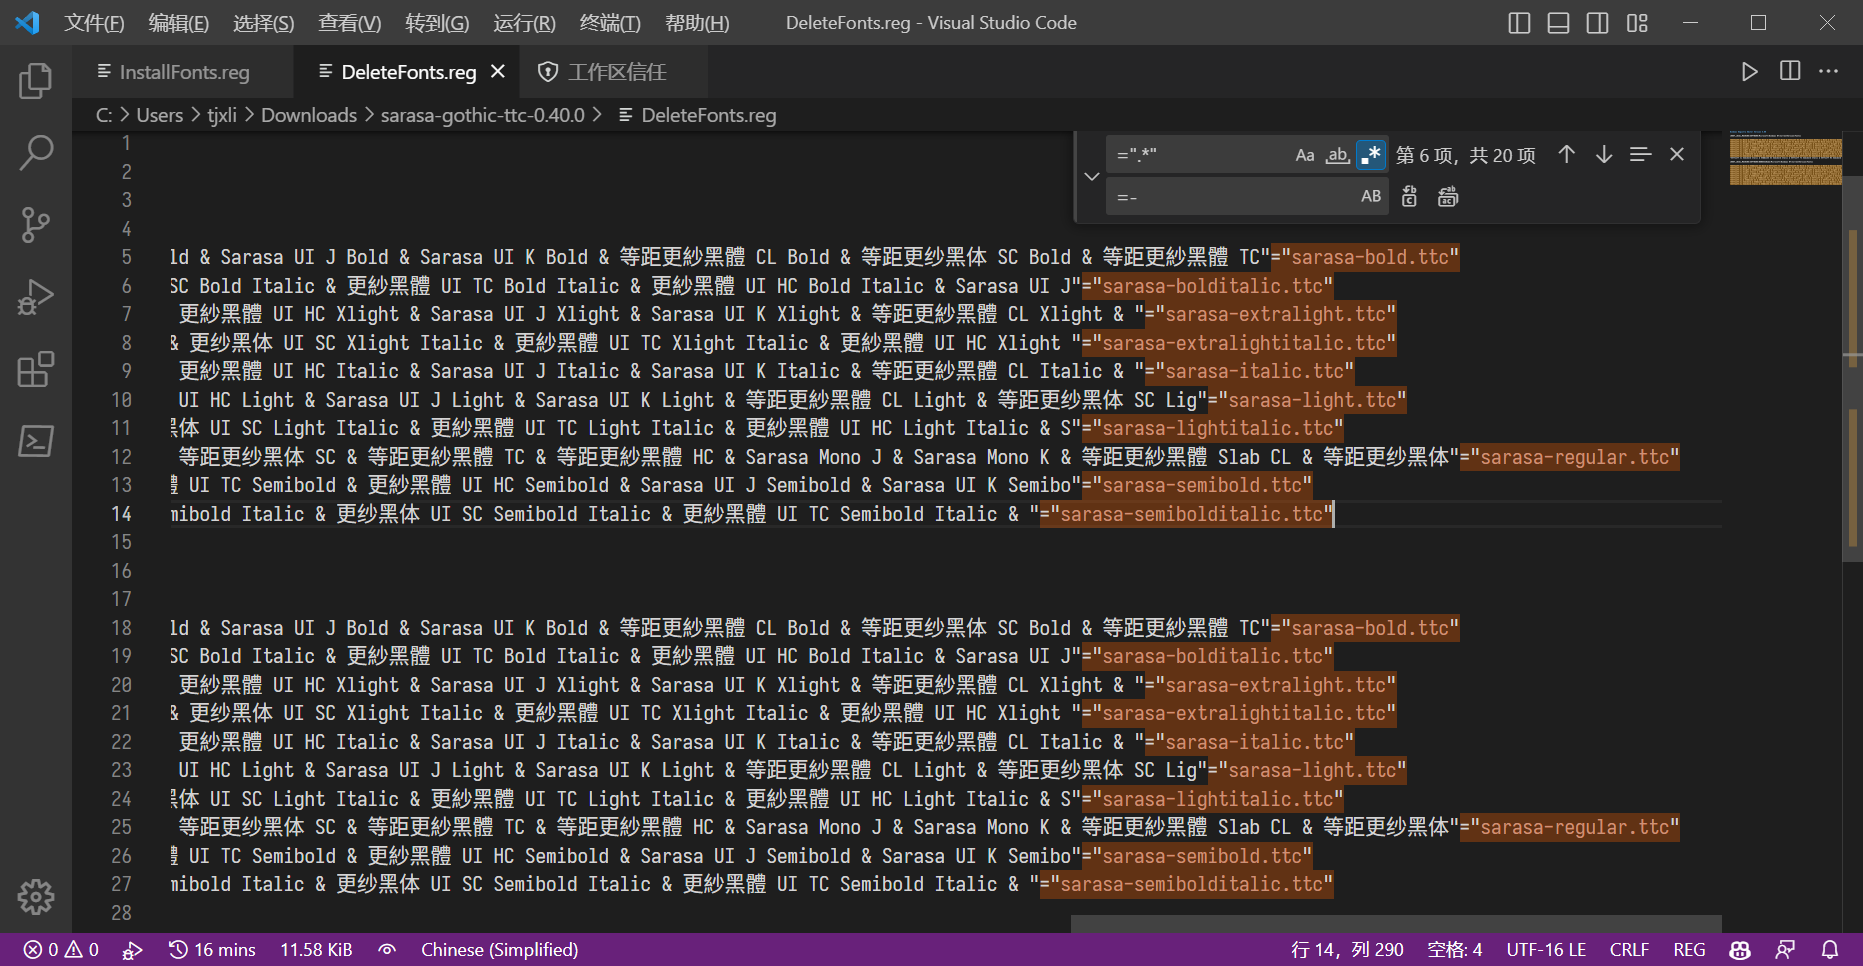Toggle Match Whole Word in find widget
The image size is (1863, 966).
pyautogui.click(x=1337, y=155)
